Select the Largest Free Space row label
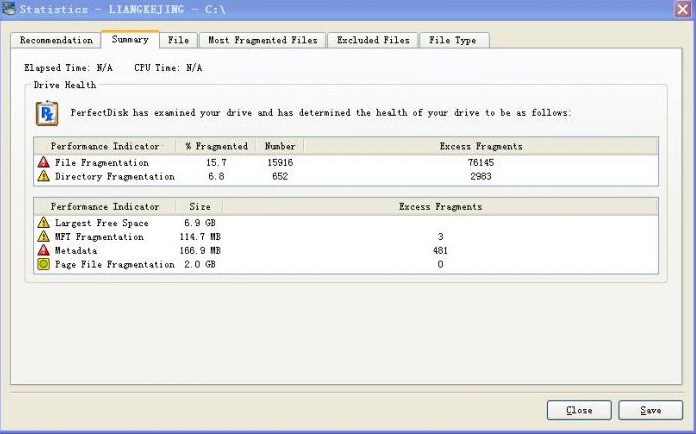 pyautogui.click(x=102, y=223)
